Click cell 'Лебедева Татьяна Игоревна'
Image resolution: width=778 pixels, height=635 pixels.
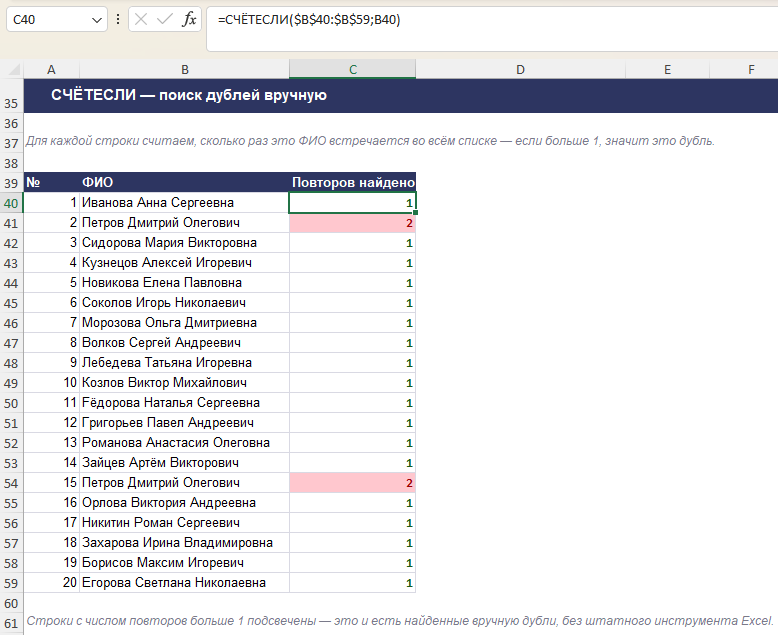[x=185, y=363]
